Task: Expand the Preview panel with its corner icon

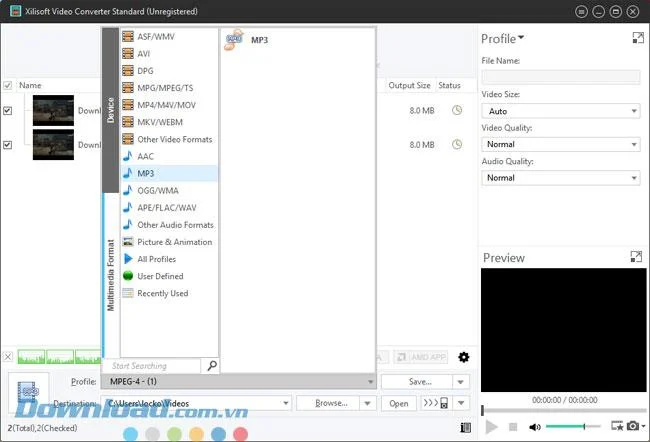Action: pyautogui.click(x=636, y=257)
